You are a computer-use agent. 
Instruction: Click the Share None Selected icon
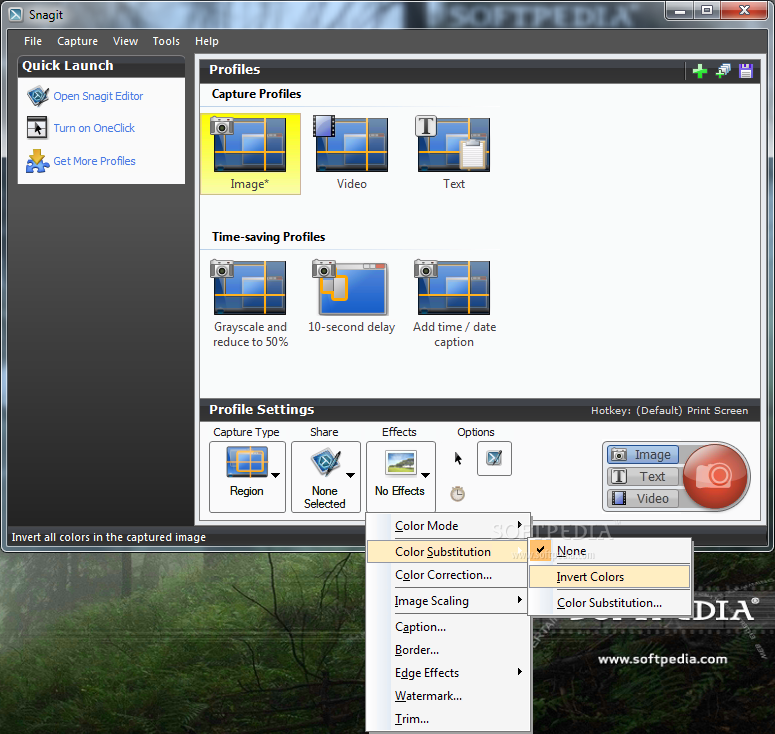[325, 462]
